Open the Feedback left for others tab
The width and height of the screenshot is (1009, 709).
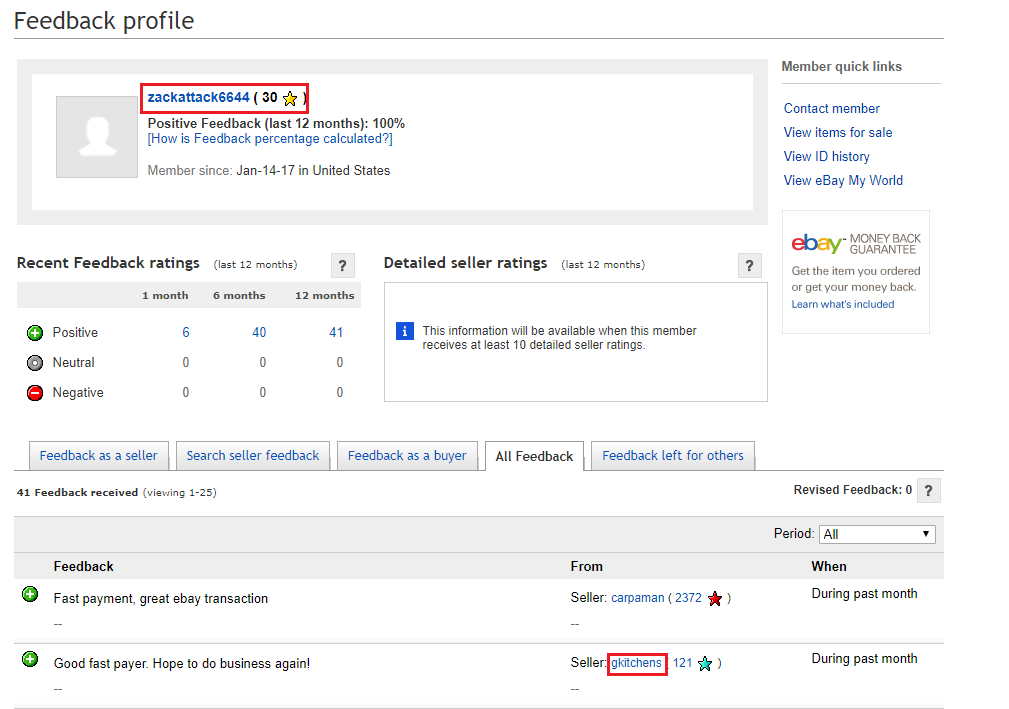click(673, 456)
